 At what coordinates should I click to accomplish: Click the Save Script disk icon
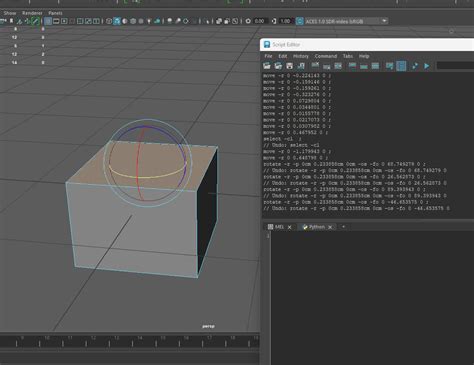289,66
